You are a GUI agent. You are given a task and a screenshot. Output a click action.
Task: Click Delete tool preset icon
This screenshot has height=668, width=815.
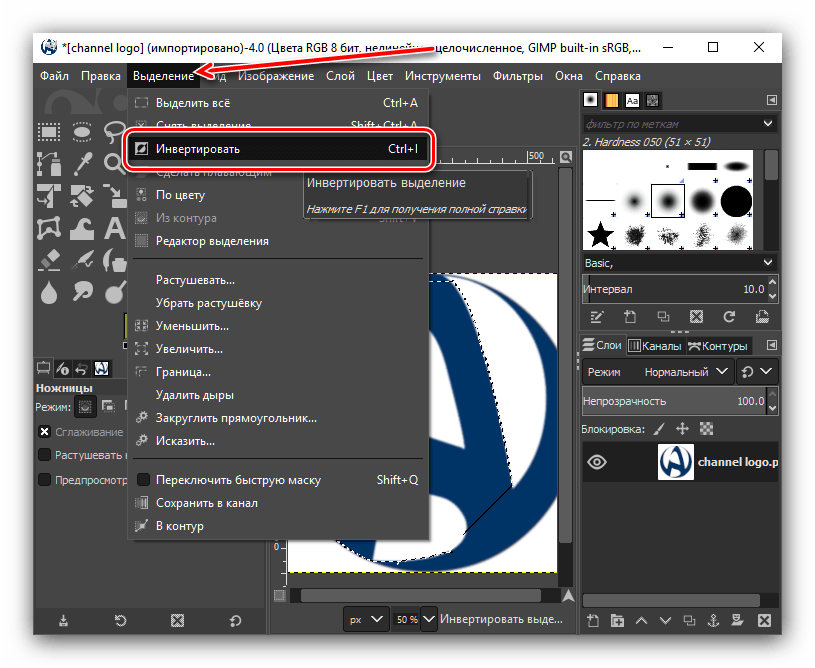(177, 620)
